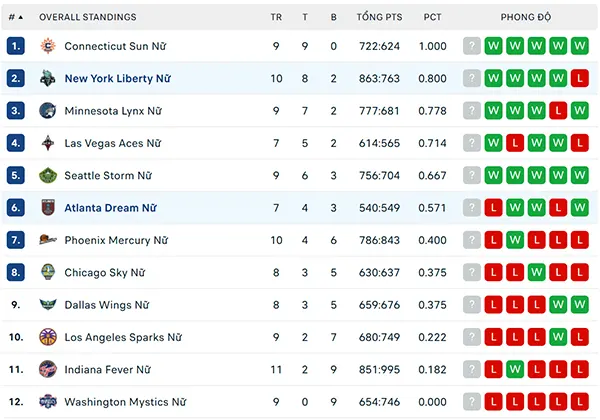The width and height of the screenshot is (600, 420).
Task: Click the 863:763 total points value
Action: click(379, 78)
